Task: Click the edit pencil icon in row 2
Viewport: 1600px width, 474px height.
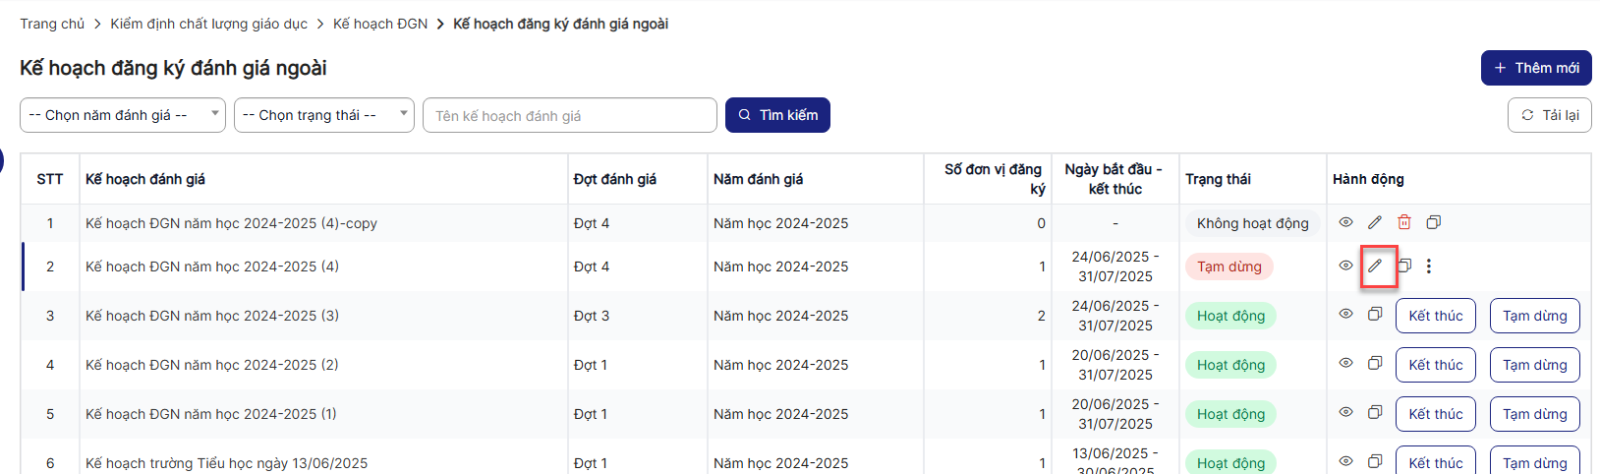Action: [1375, 266]
